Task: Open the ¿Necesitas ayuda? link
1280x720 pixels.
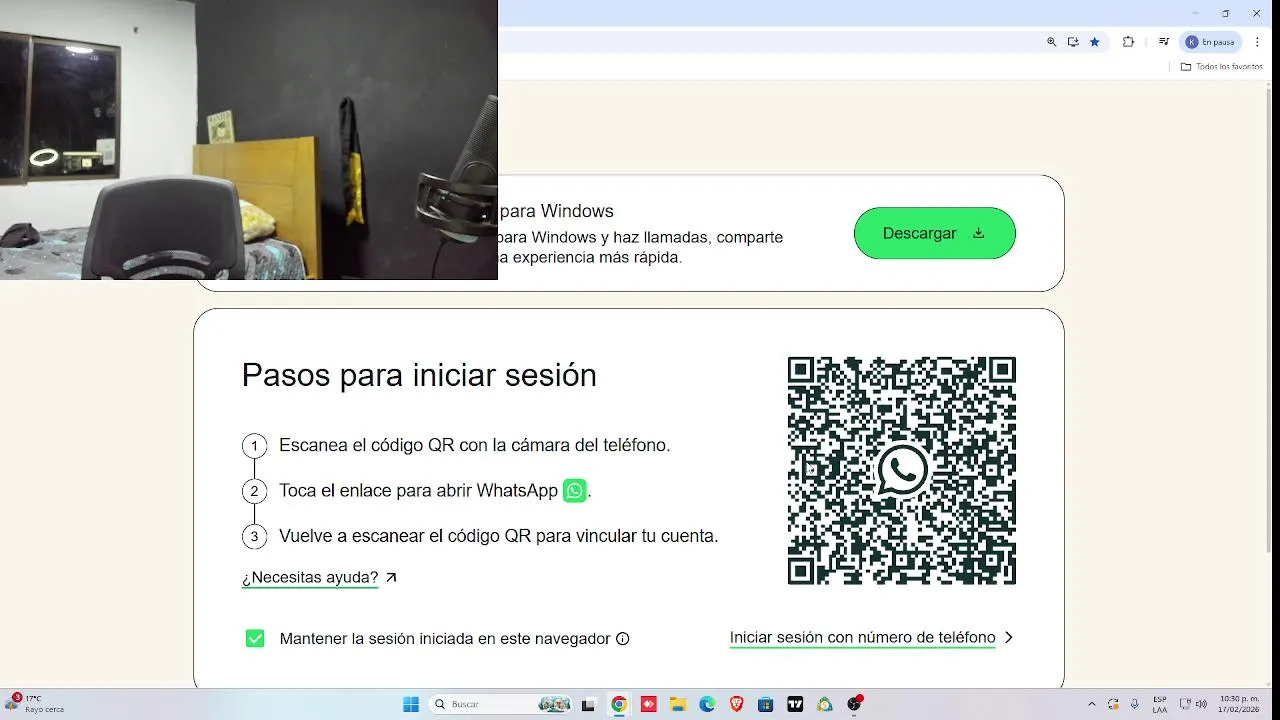Action: 310,577
